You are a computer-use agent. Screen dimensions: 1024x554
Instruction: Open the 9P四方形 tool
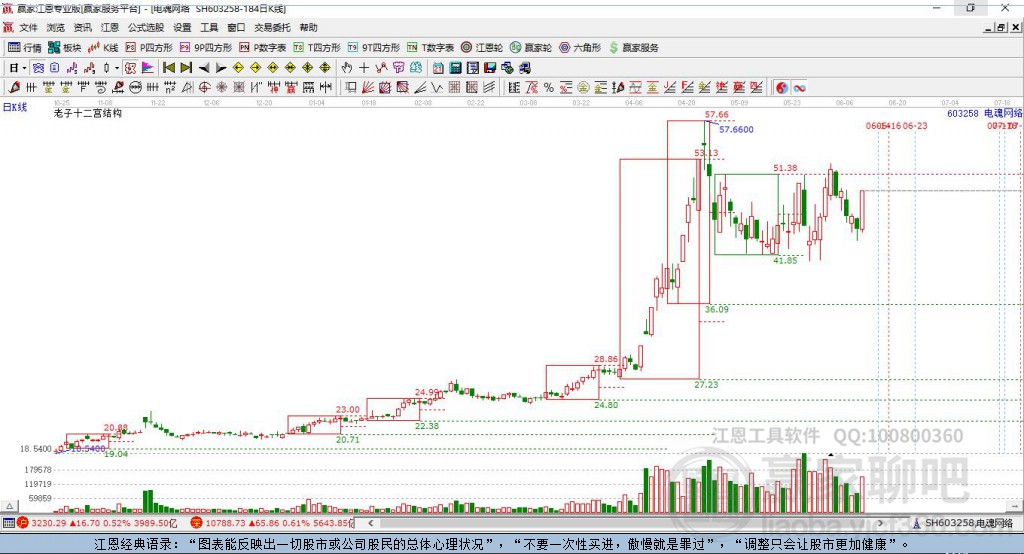[206, 48]
